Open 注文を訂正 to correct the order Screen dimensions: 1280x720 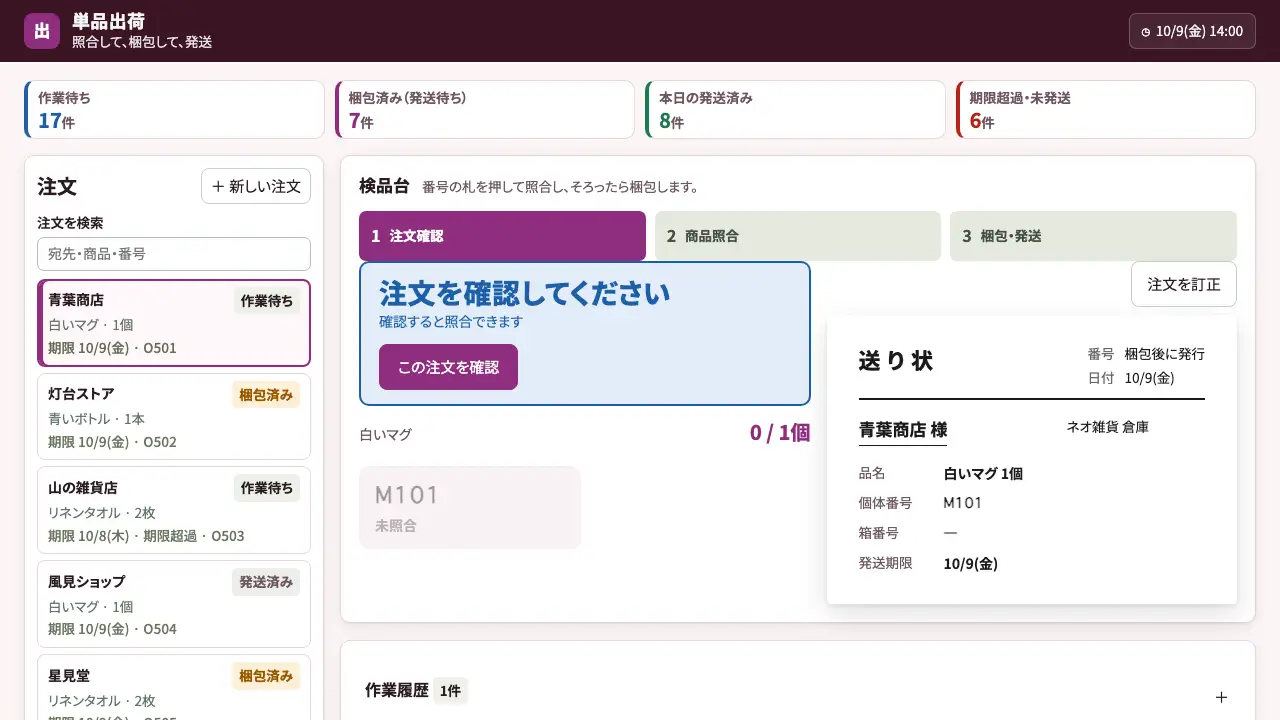click(x=1184, y=284)
